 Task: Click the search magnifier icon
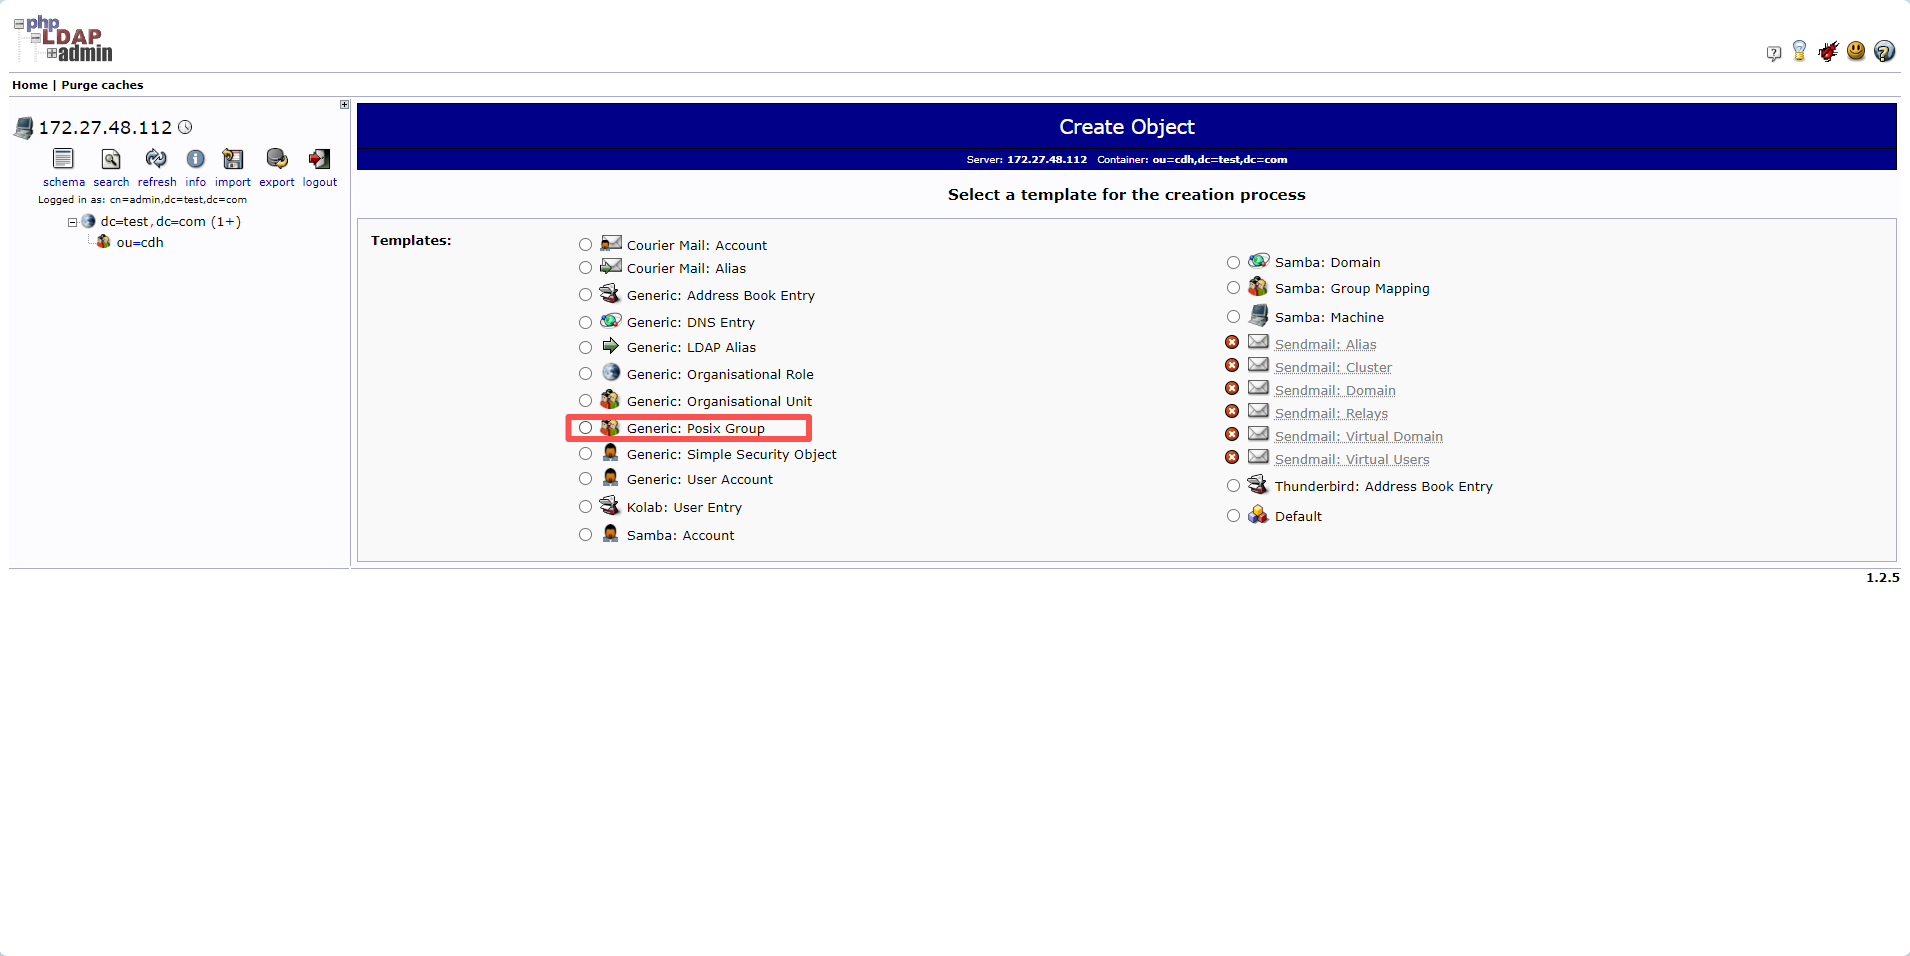[x=111, y=159]
